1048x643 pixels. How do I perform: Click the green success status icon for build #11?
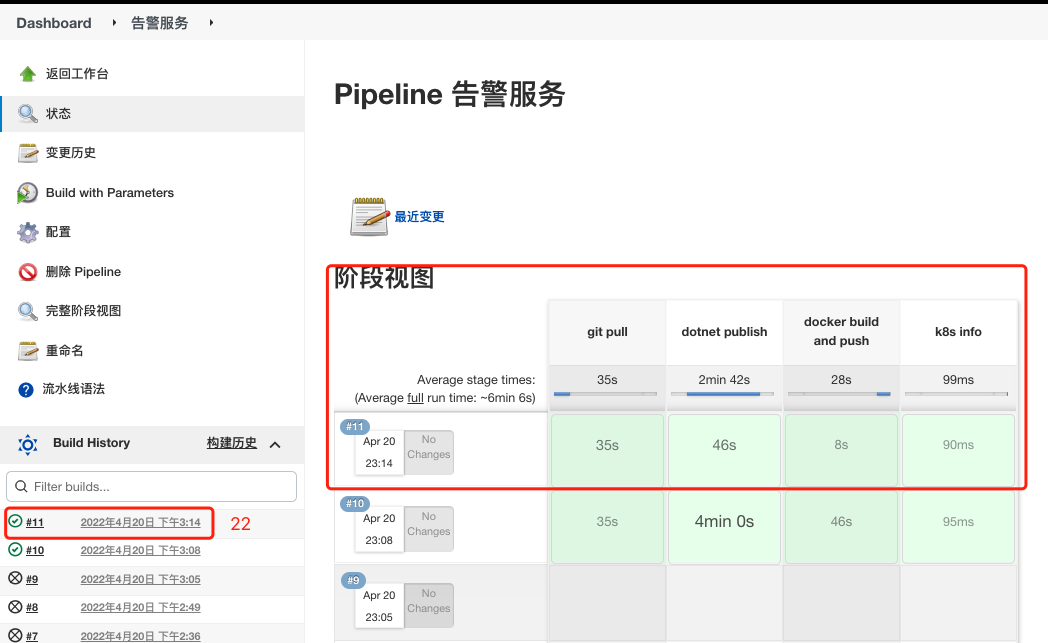tap(15, 522)
